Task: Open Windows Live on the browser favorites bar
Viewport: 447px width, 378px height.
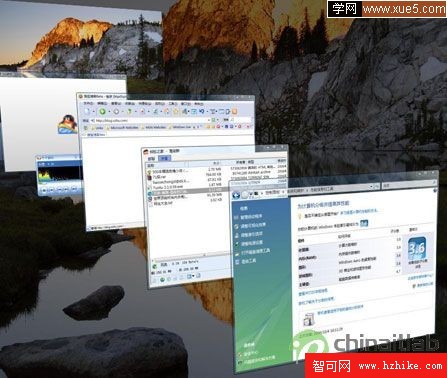Action: coord(181,127)
